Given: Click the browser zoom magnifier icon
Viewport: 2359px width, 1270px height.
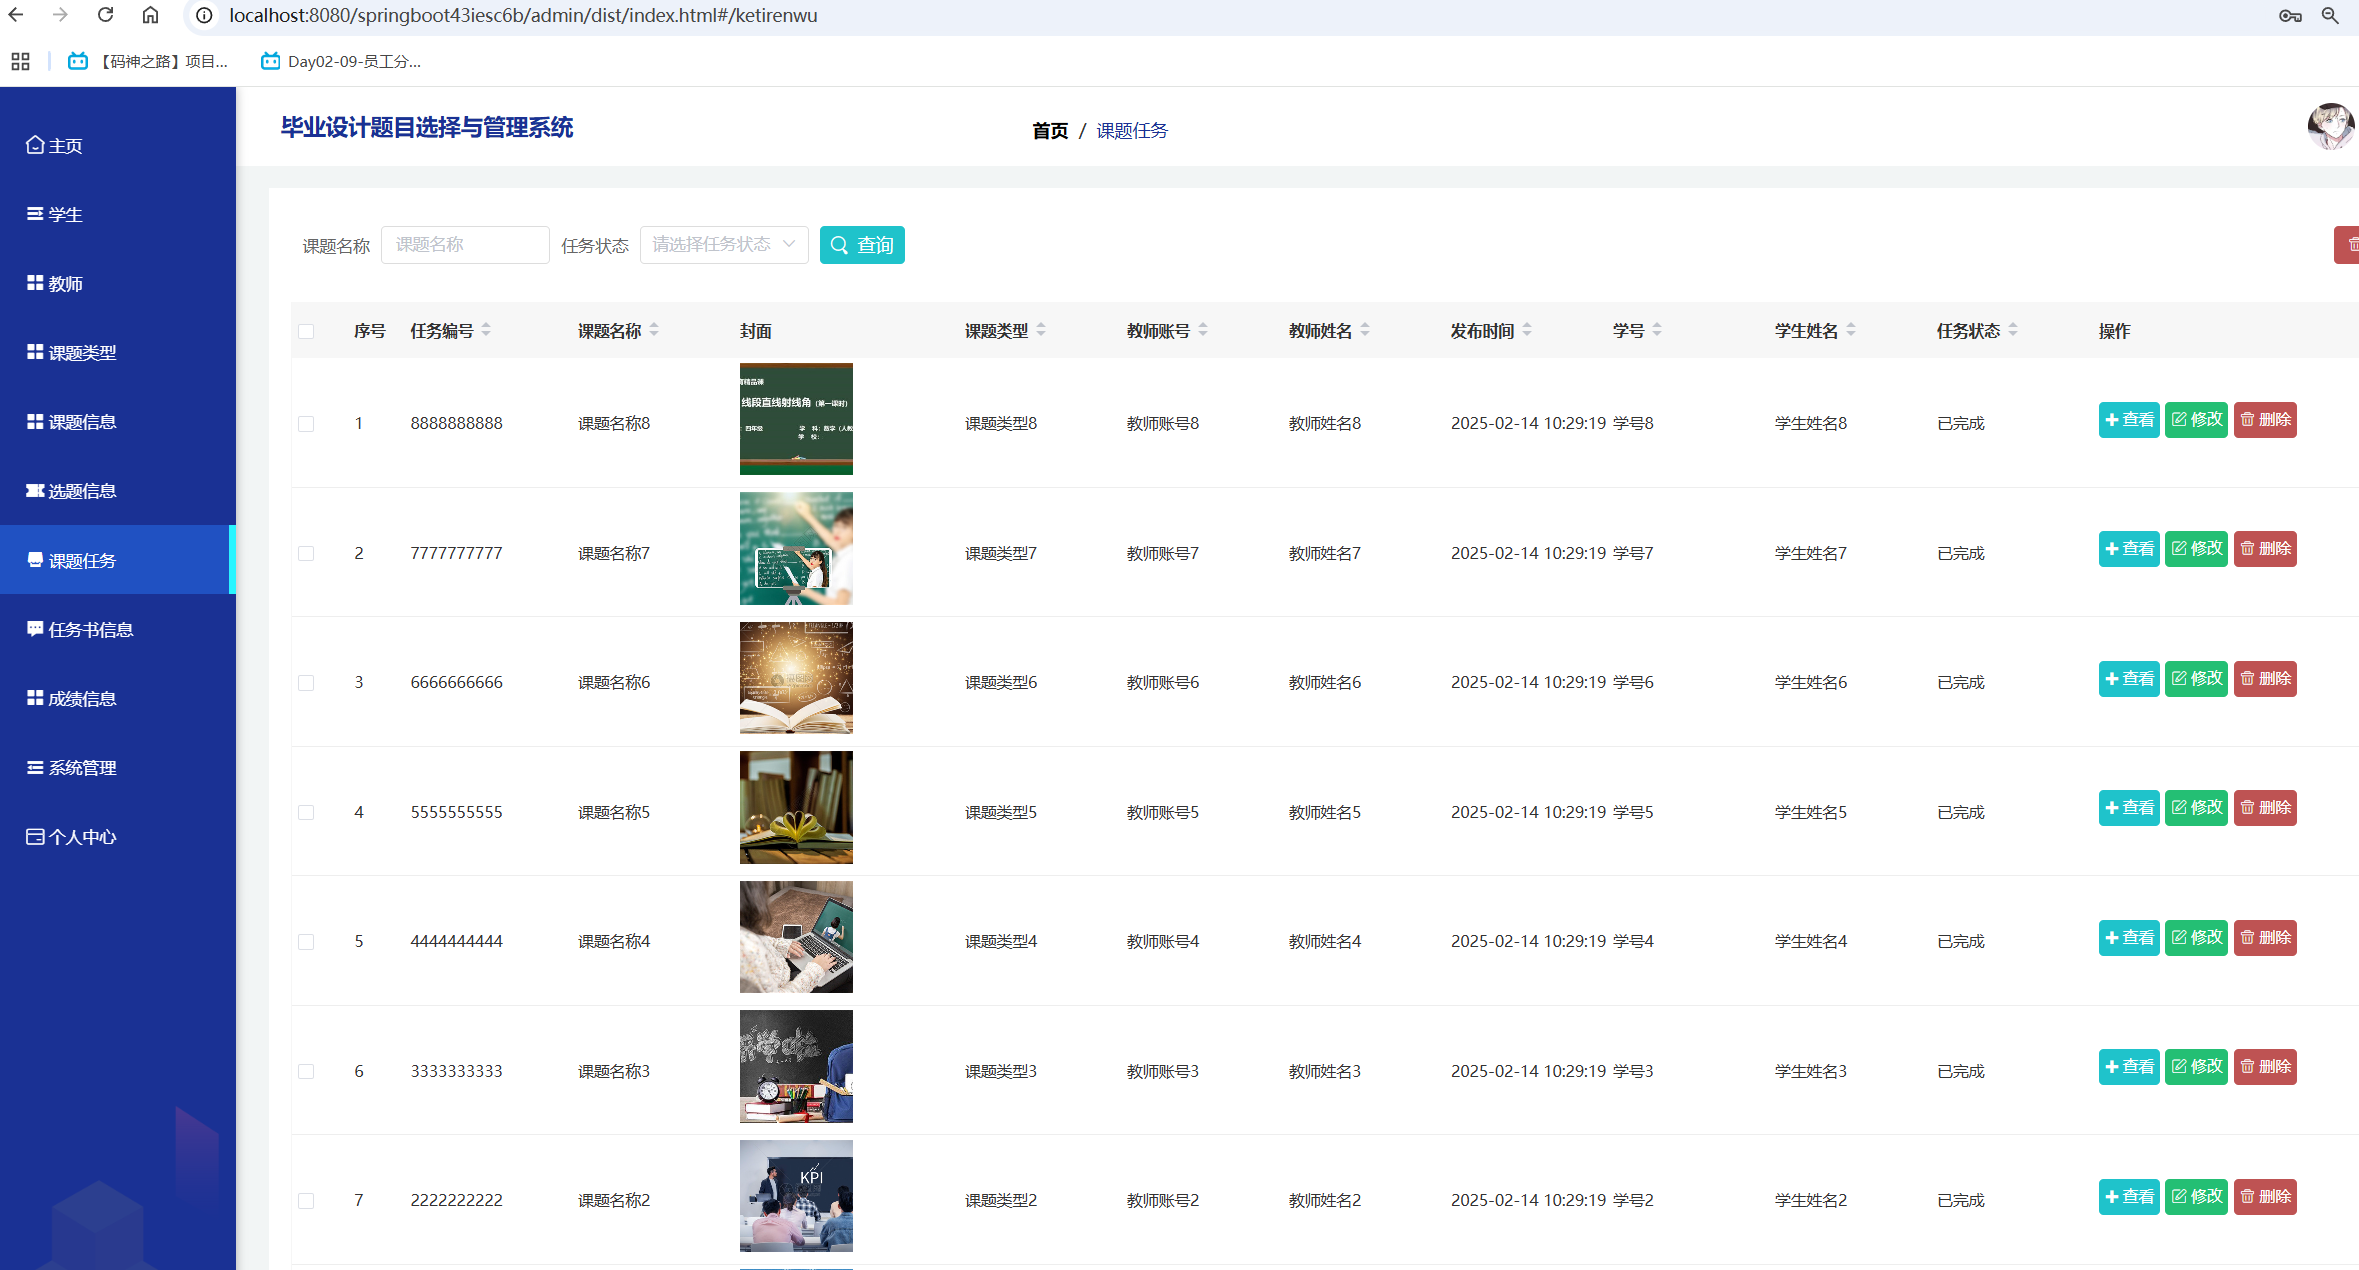Looking at the screenshot, I should (2330, 15).
